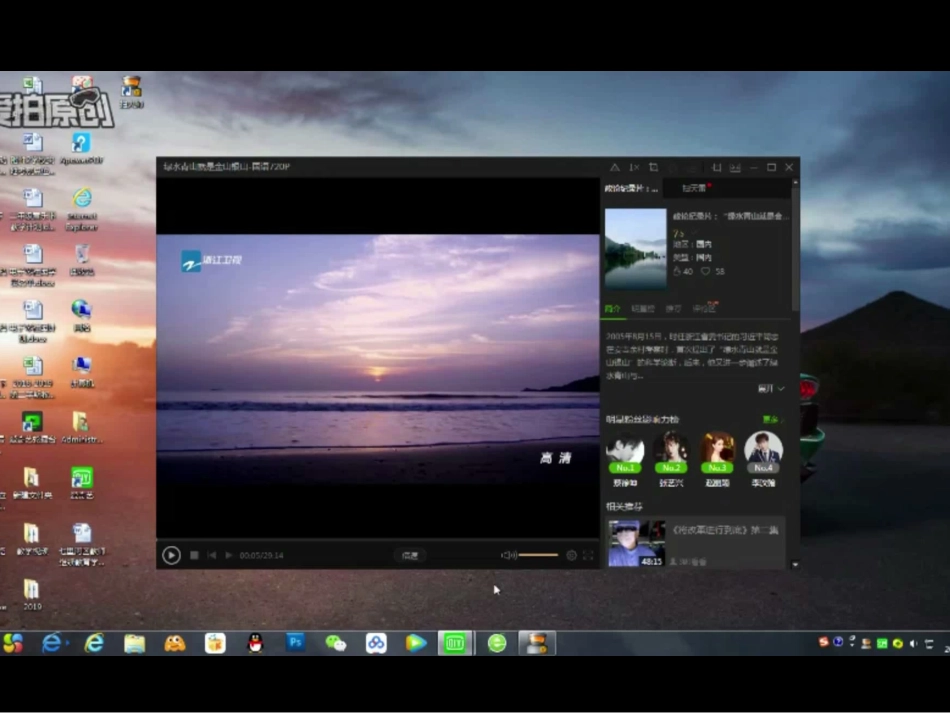
Task: Select the No.1 ranked star avatar
Action: 625,451
